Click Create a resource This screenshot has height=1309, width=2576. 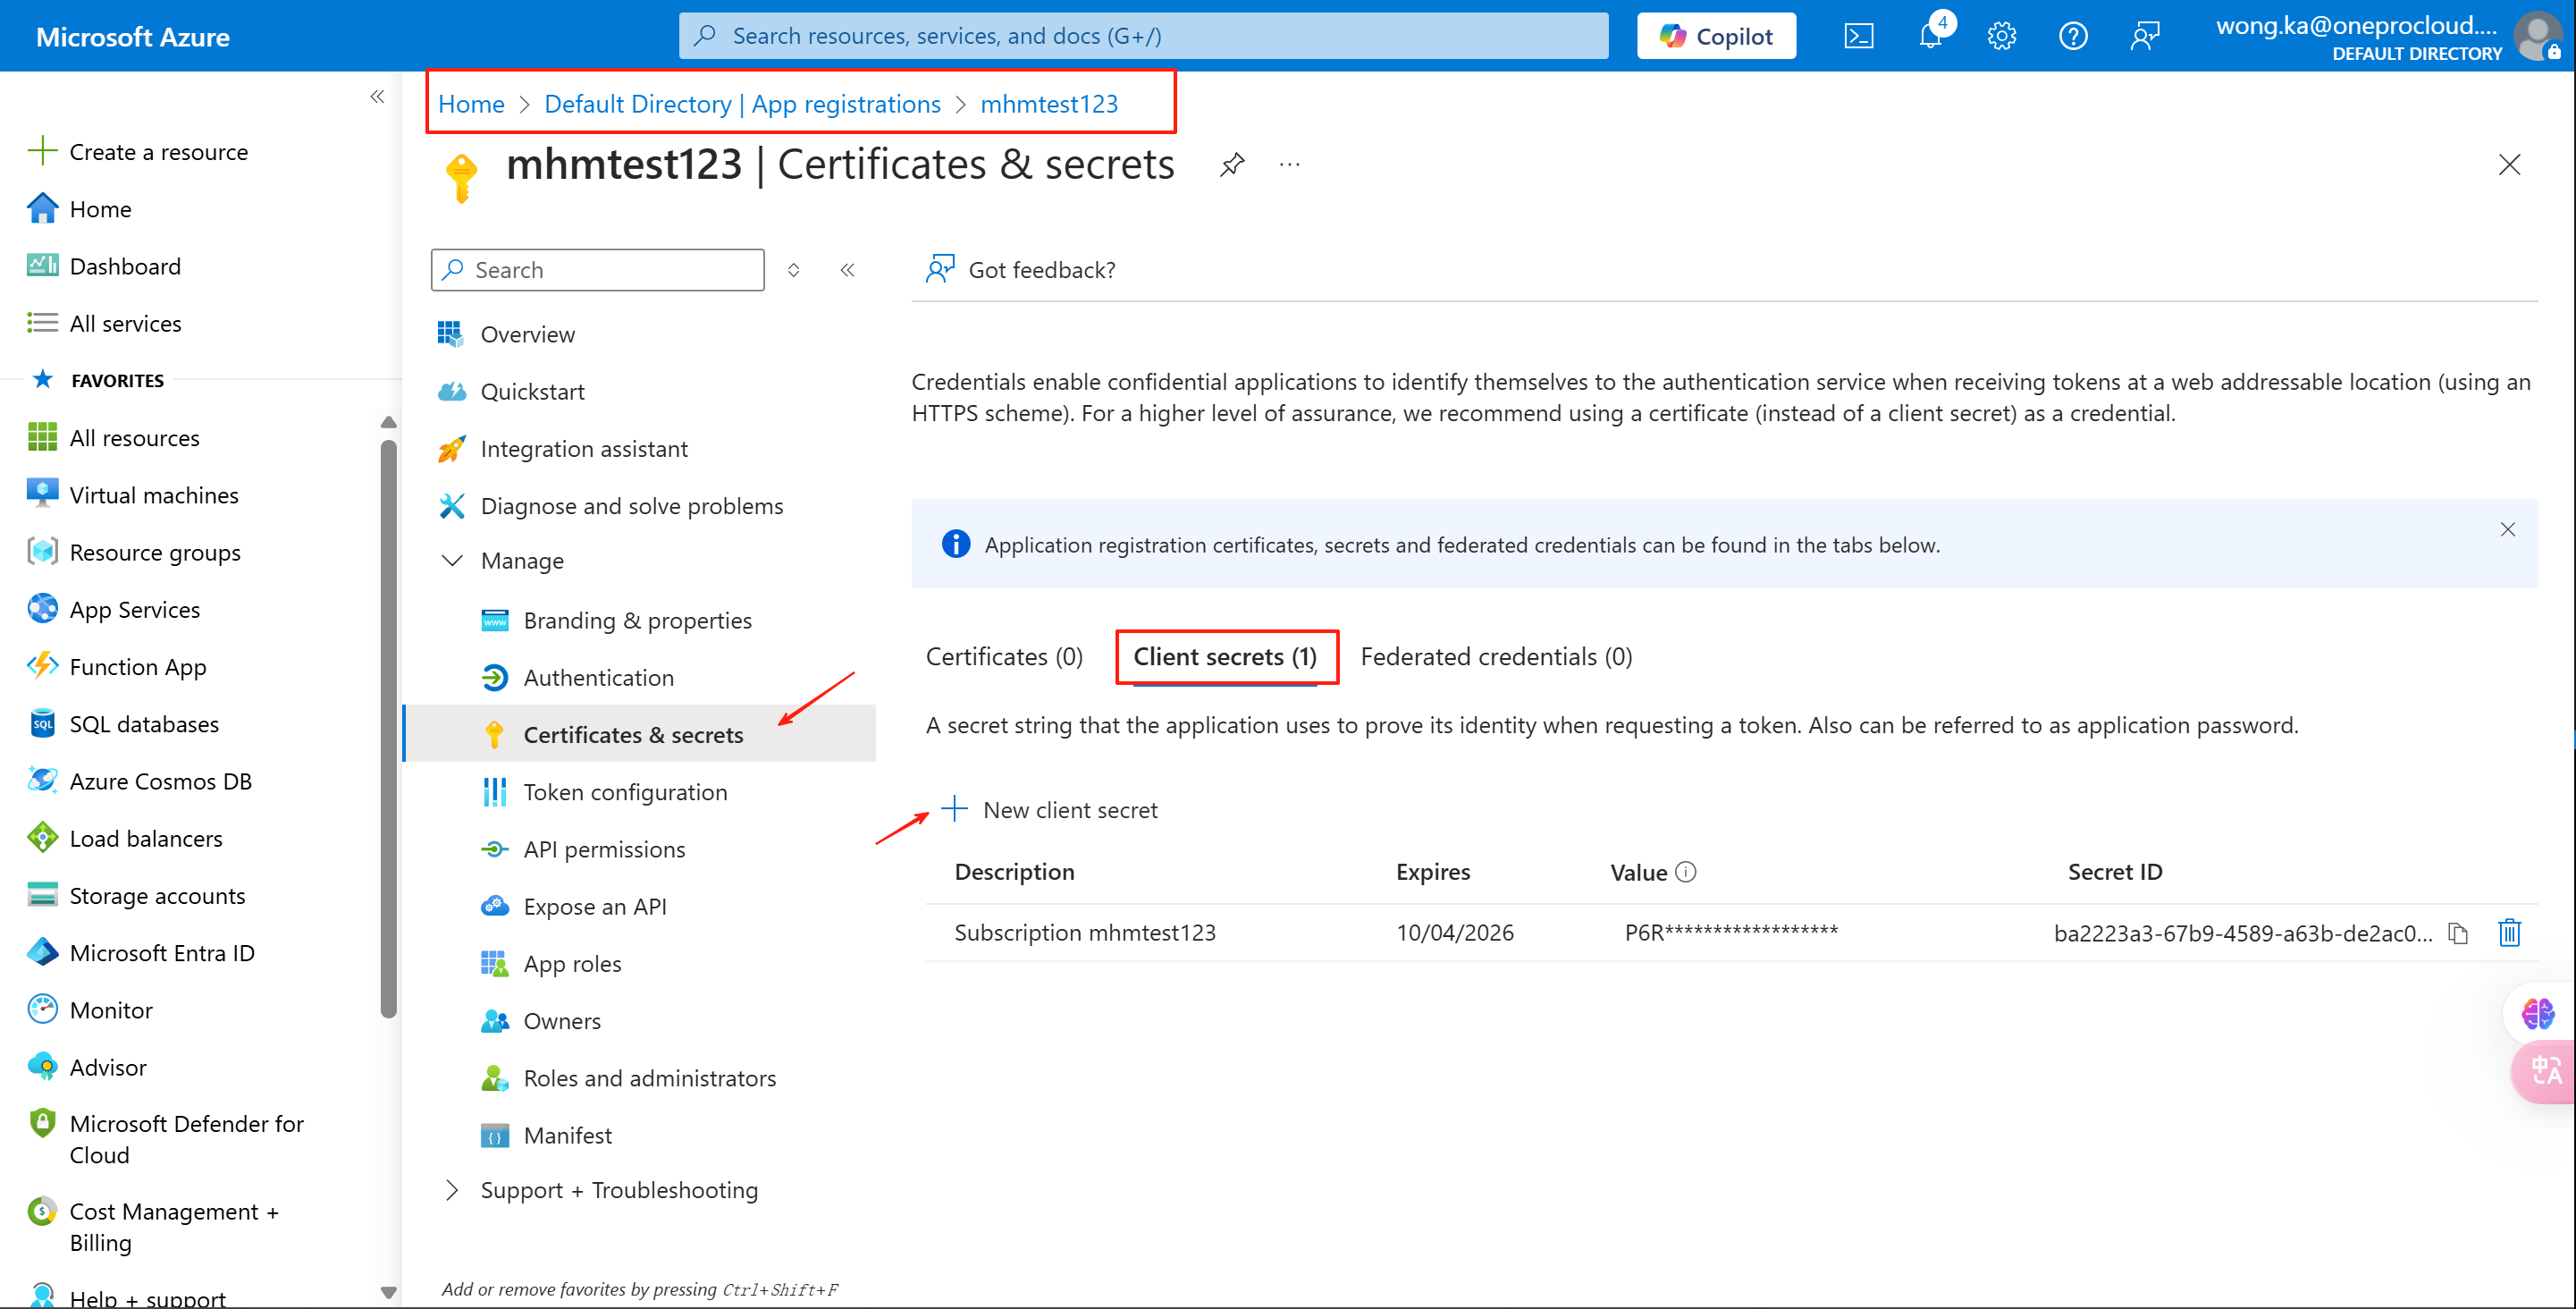tap(139, 152)
